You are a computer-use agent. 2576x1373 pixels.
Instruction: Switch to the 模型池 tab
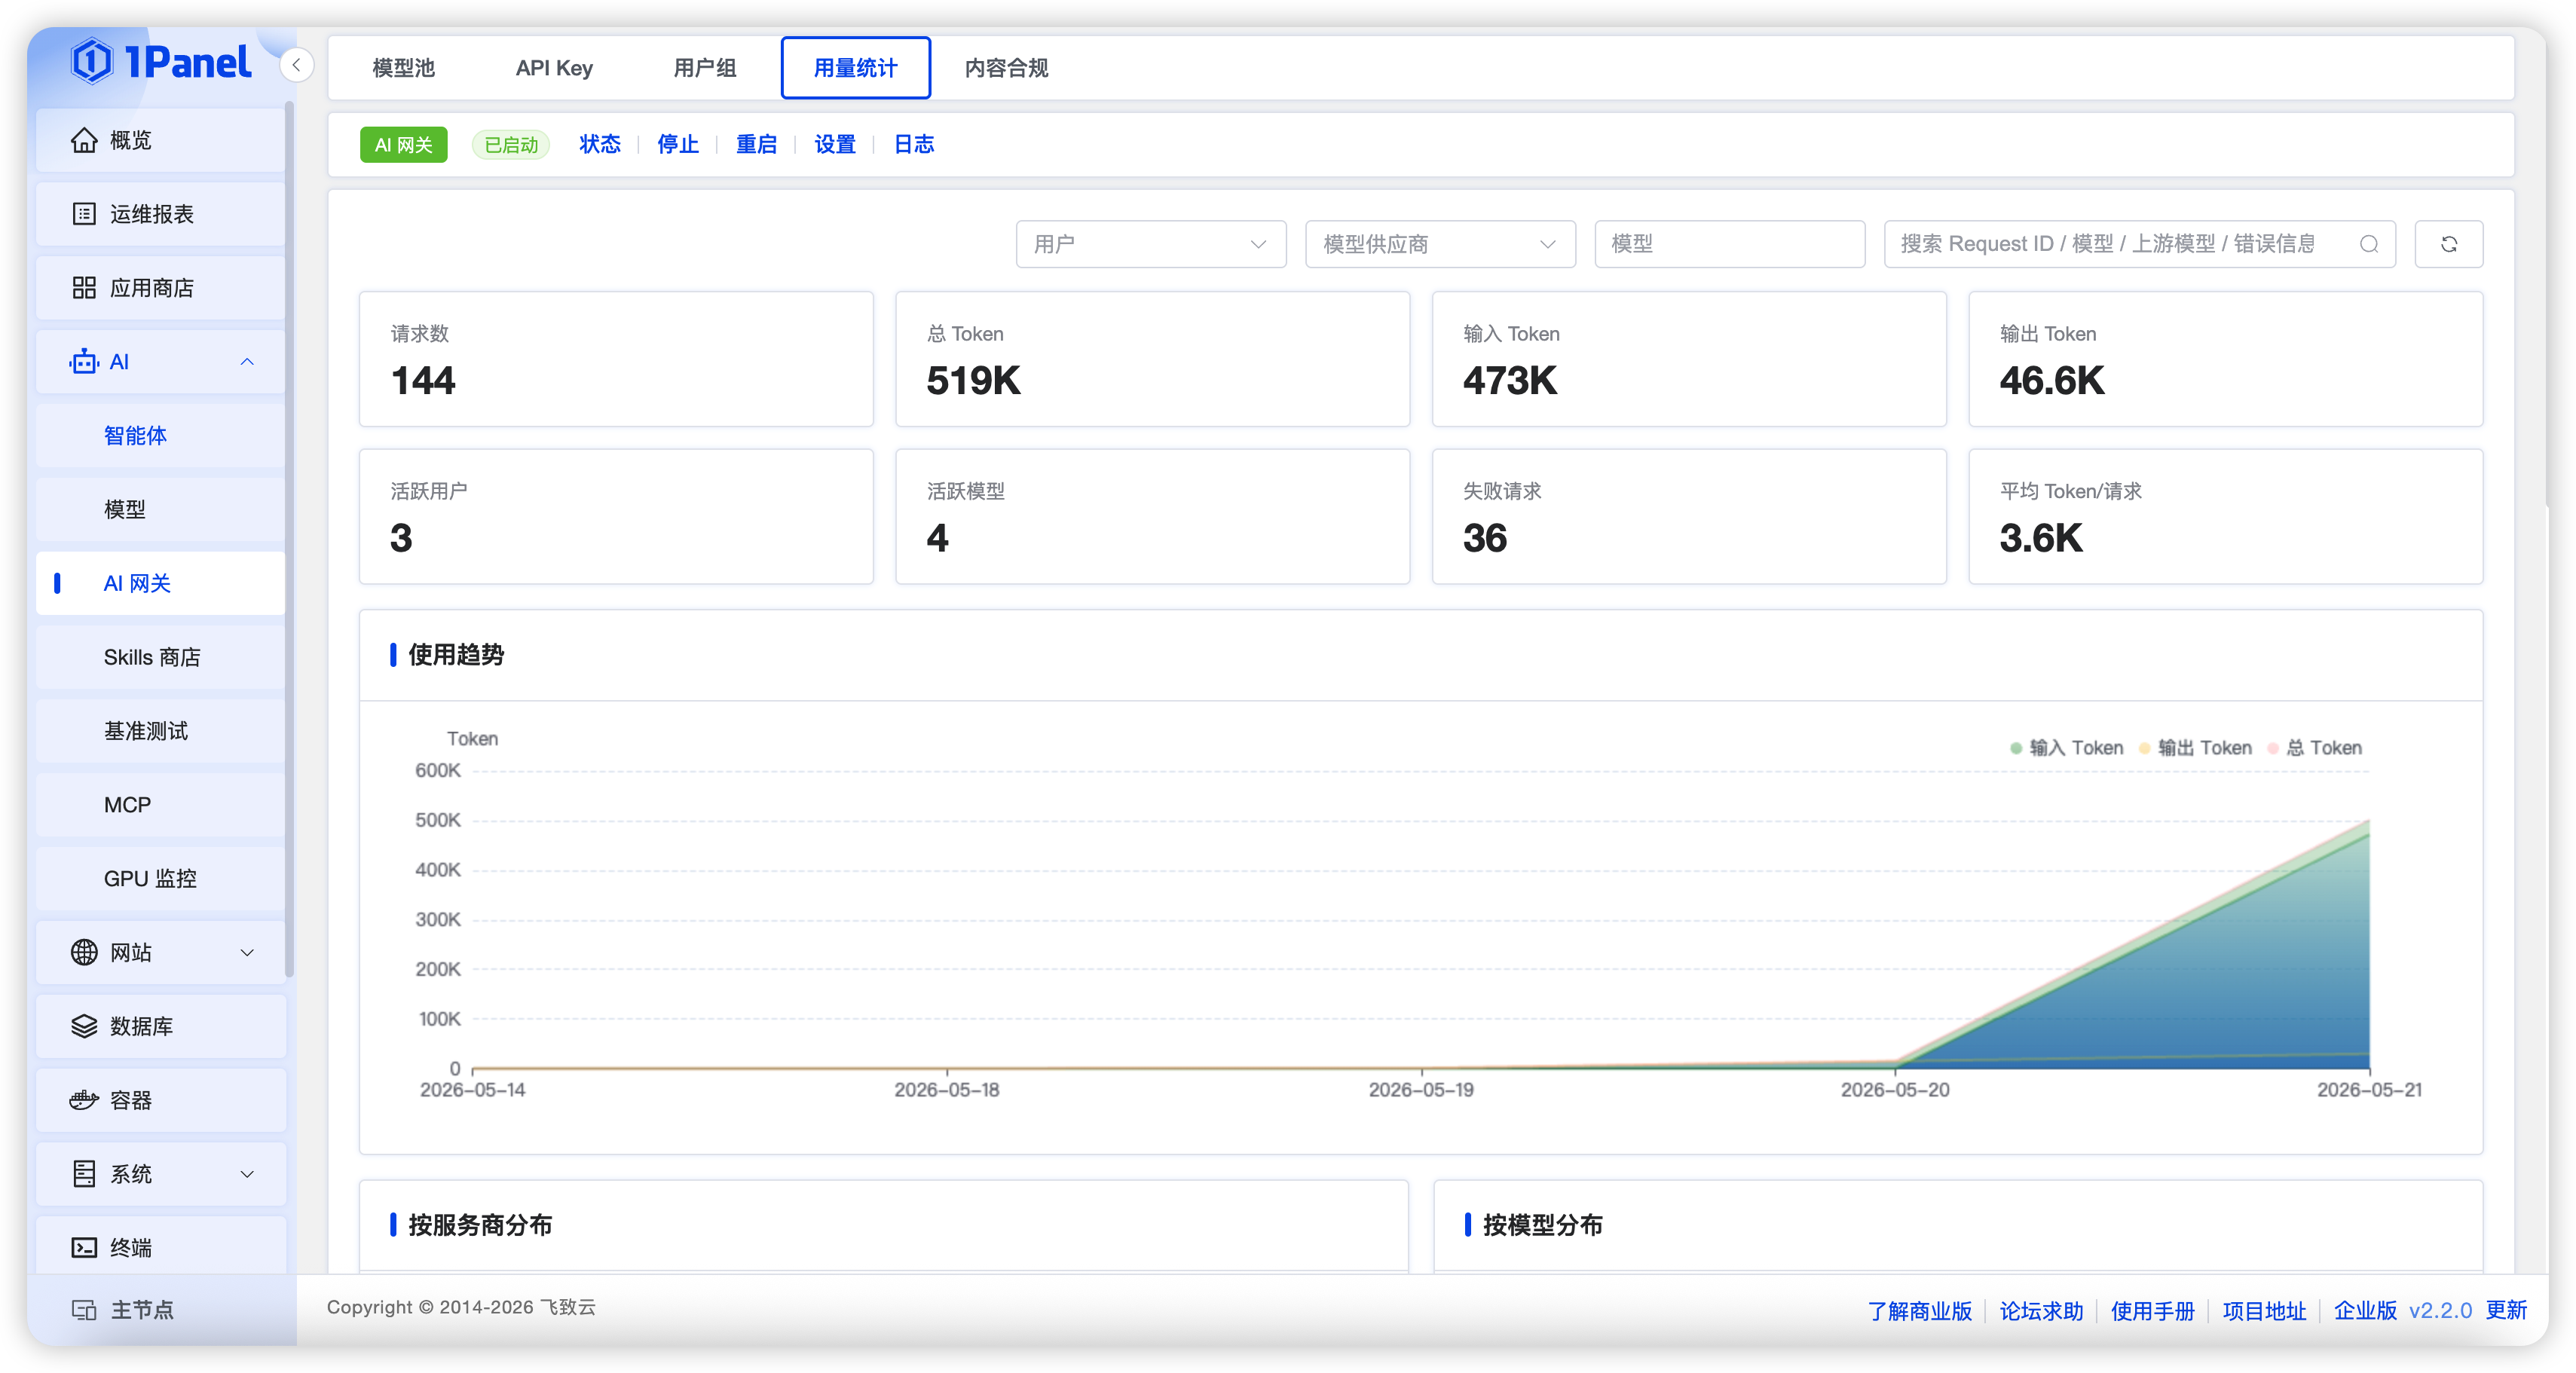tap(403, 68)
